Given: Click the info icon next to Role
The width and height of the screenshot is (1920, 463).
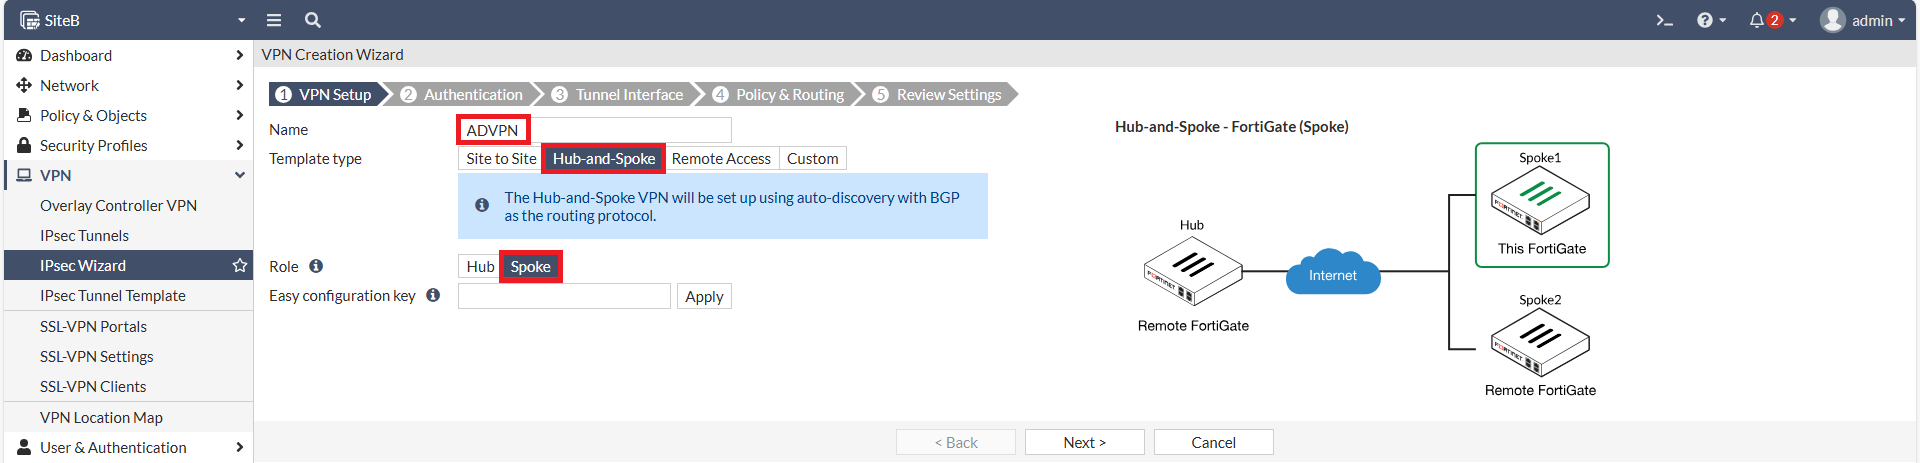Looking at the screenshot, I should tap(316, 266).
